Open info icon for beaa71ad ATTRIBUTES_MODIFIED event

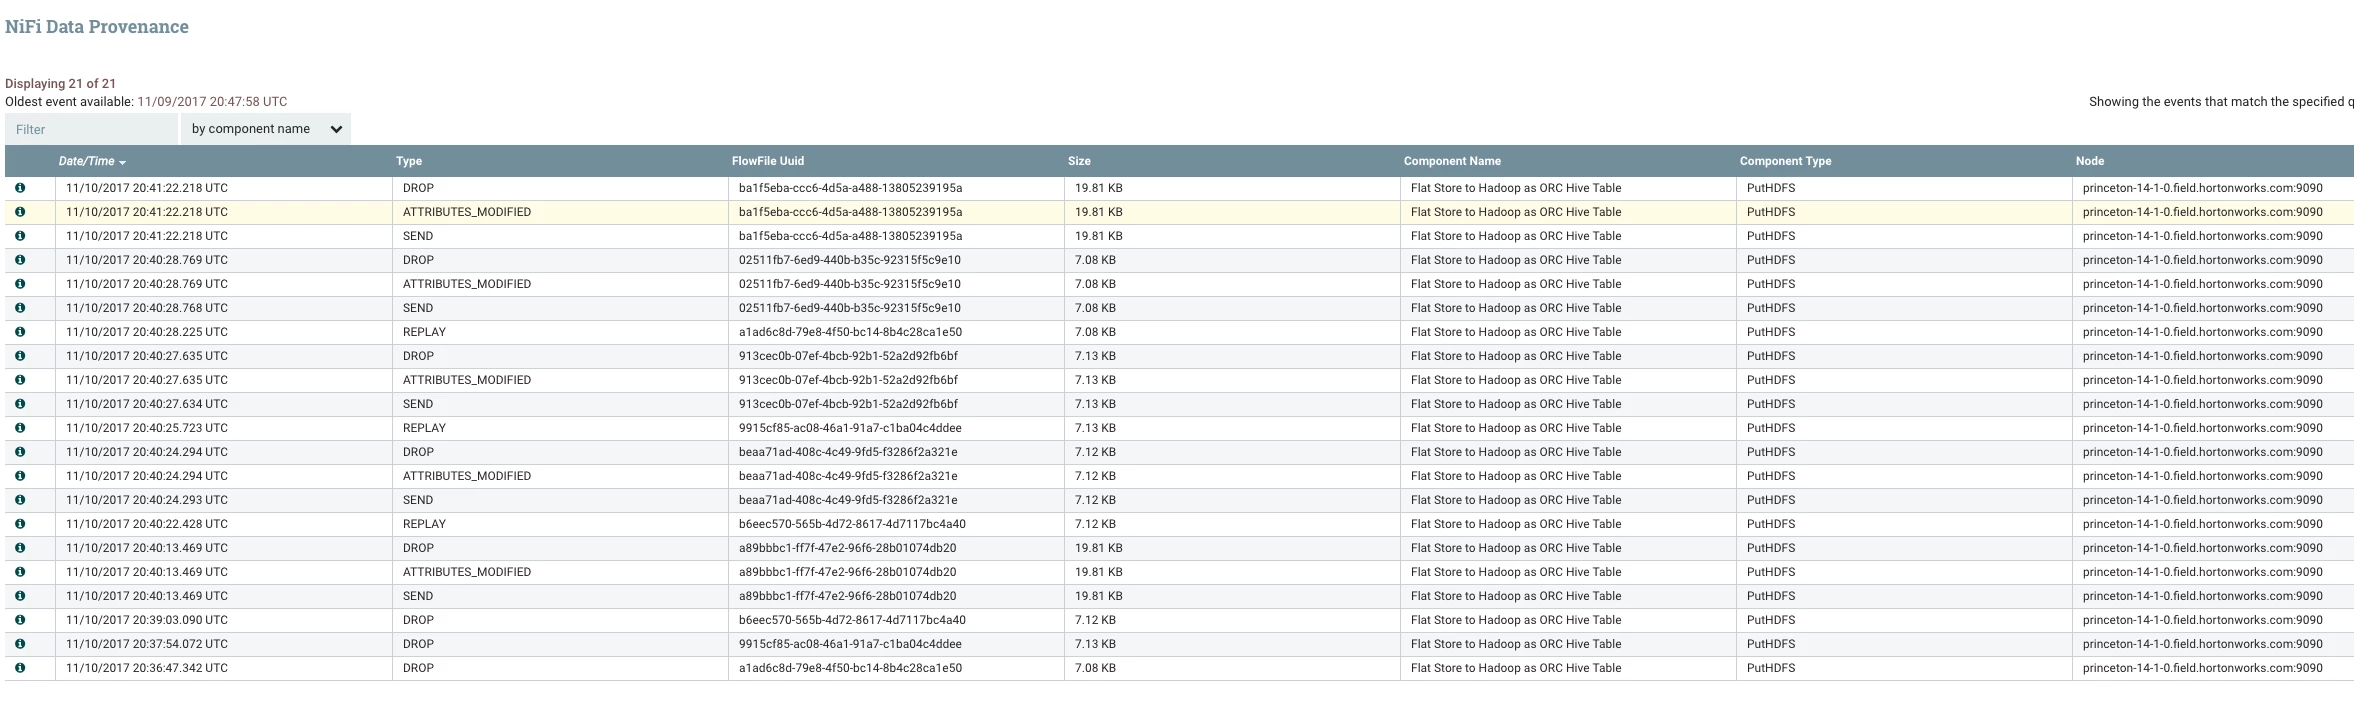pos(20,476)
